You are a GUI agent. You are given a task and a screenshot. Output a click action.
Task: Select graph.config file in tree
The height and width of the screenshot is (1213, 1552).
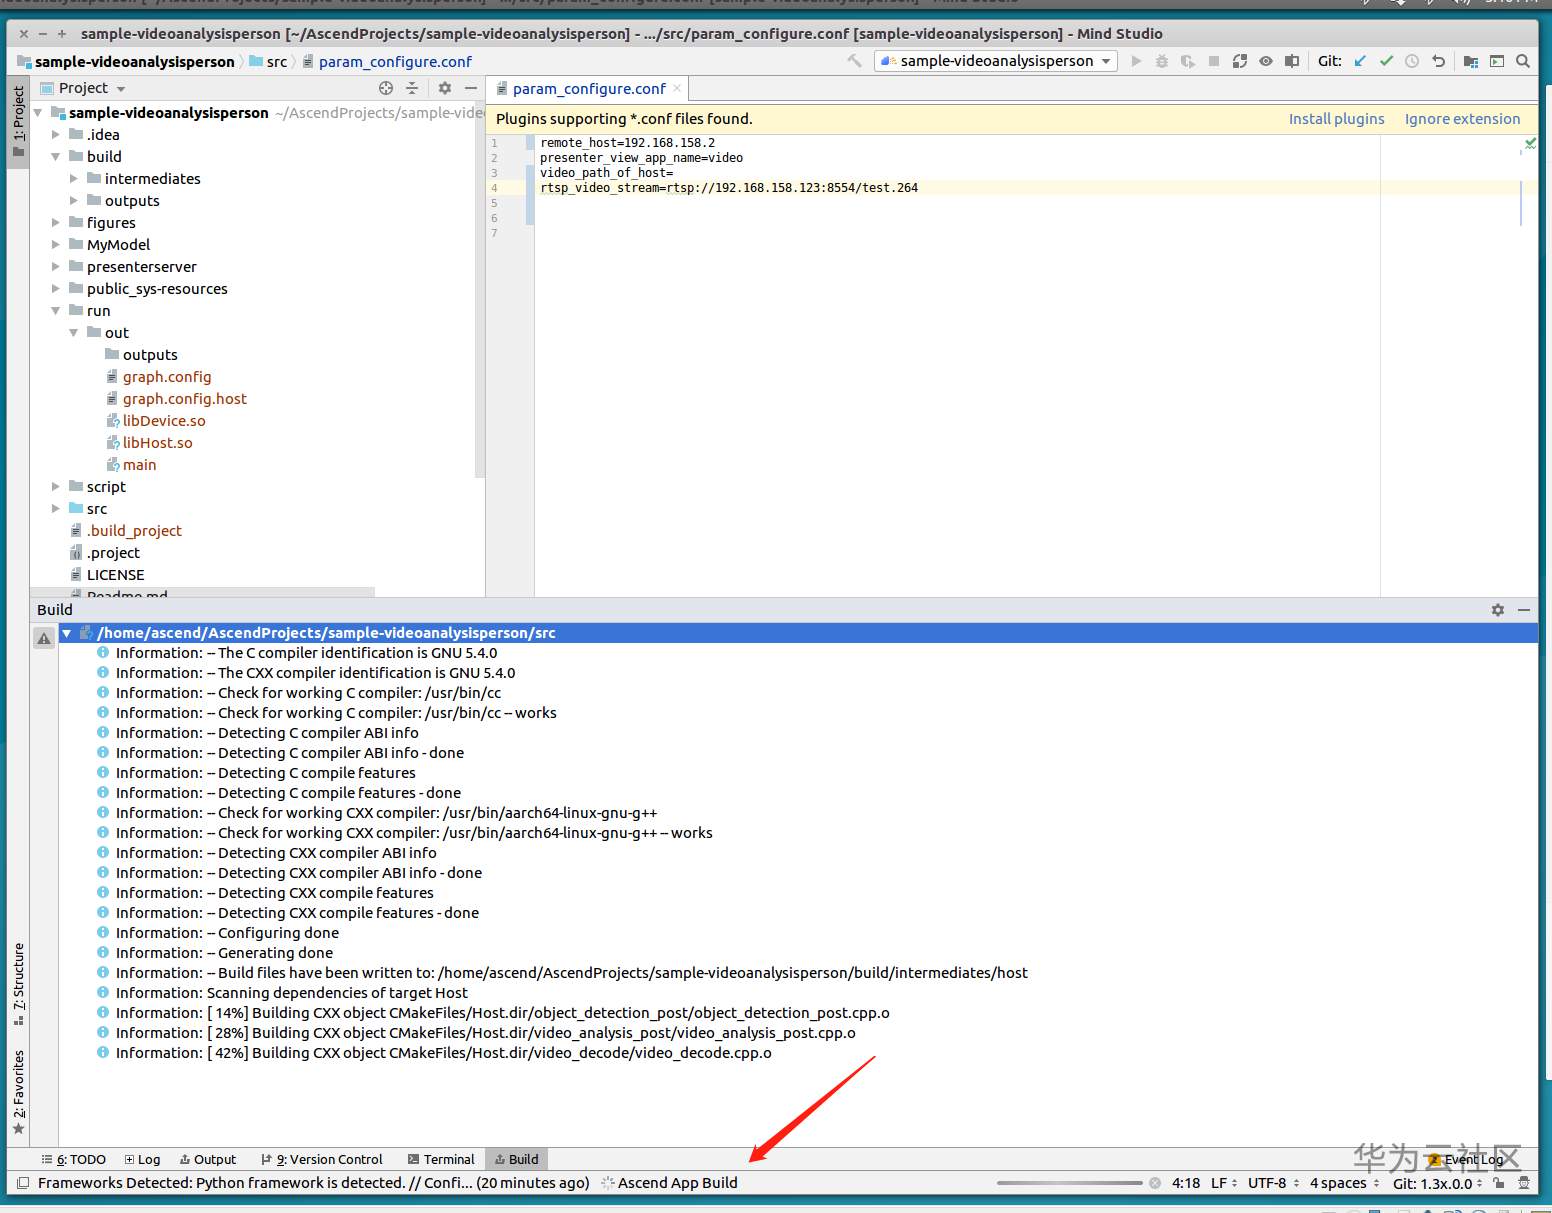[167, 377]
